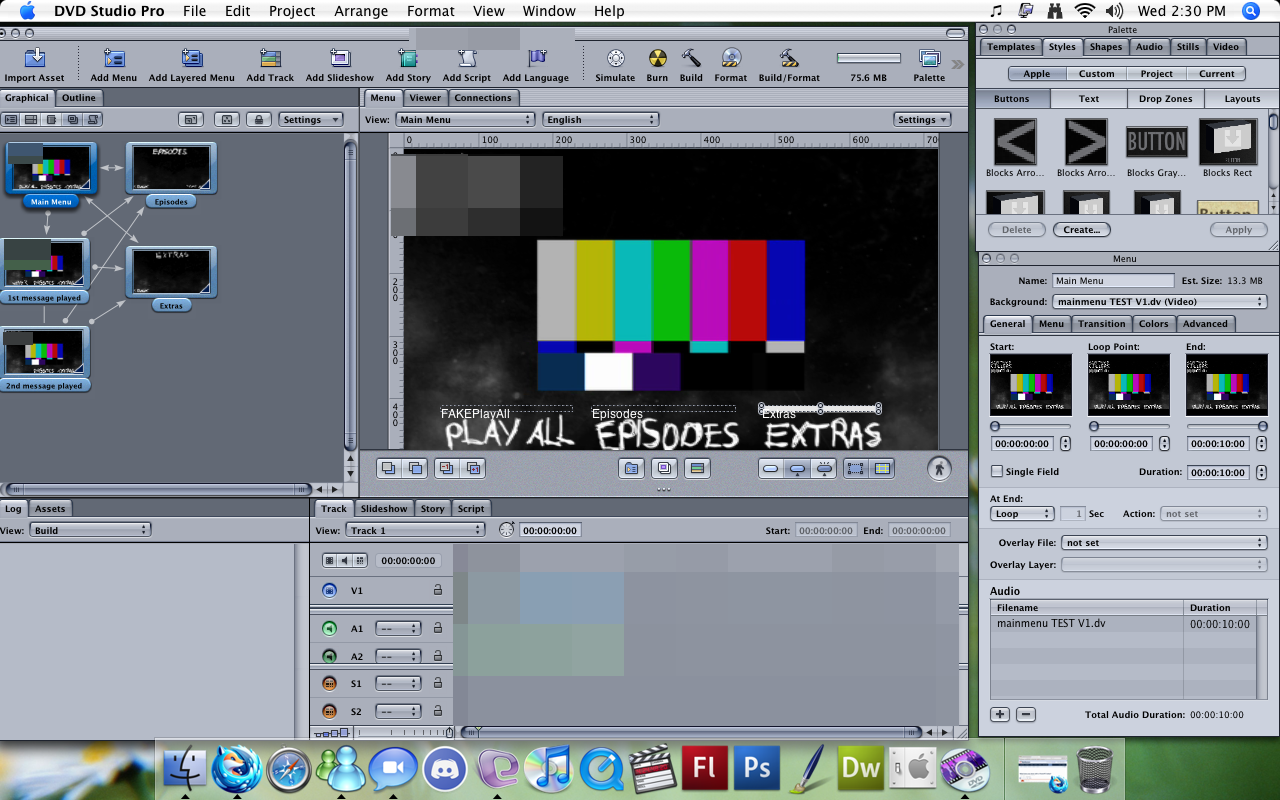1280x800 pixels.
Task: Toggle the S2 subtitle track lock
Action: pos(437,711)
